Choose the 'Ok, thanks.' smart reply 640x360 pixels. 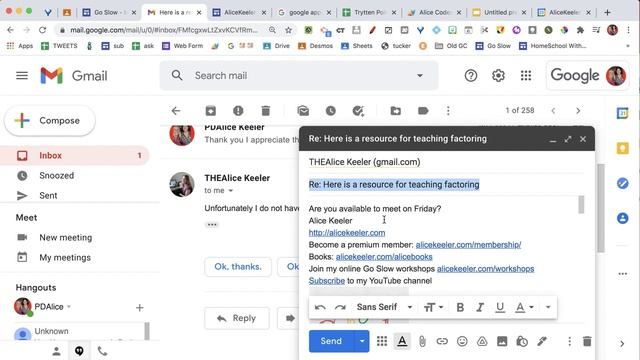click(238, 267)
